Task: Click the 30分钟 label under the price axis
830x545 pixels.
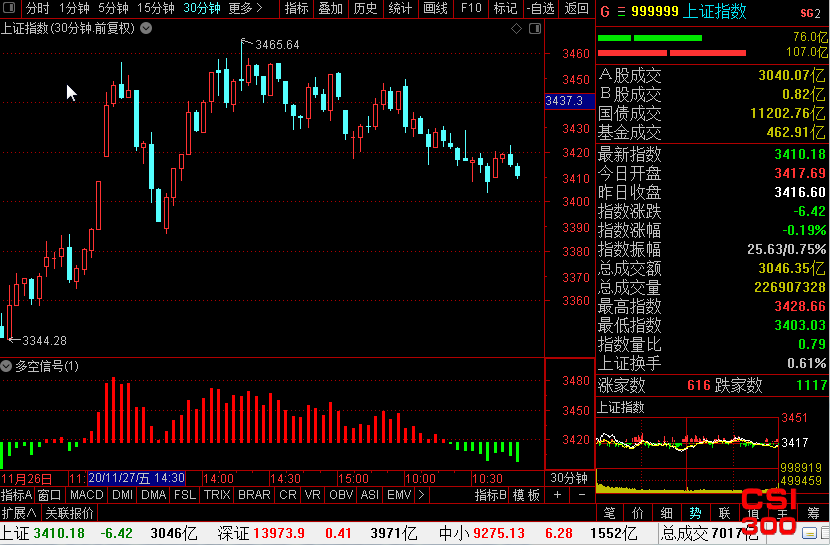Action: coord(569,478)
